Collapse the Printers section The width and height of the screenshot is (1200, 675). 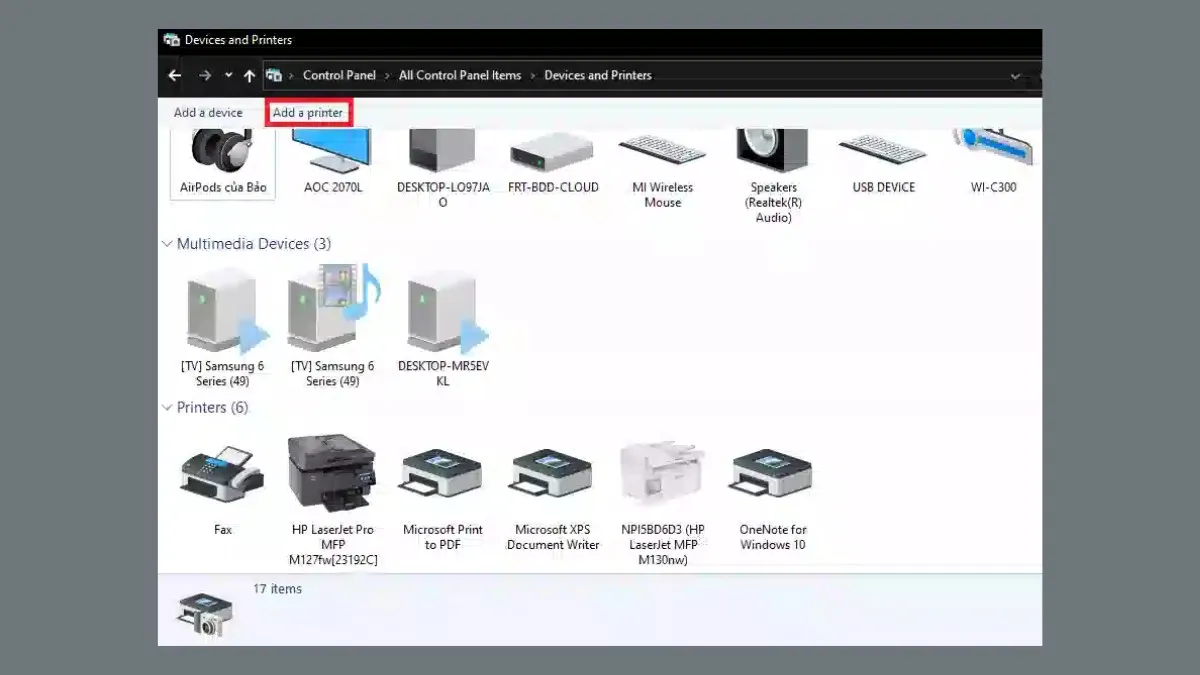pyautogui.click(x=167, y=407)
